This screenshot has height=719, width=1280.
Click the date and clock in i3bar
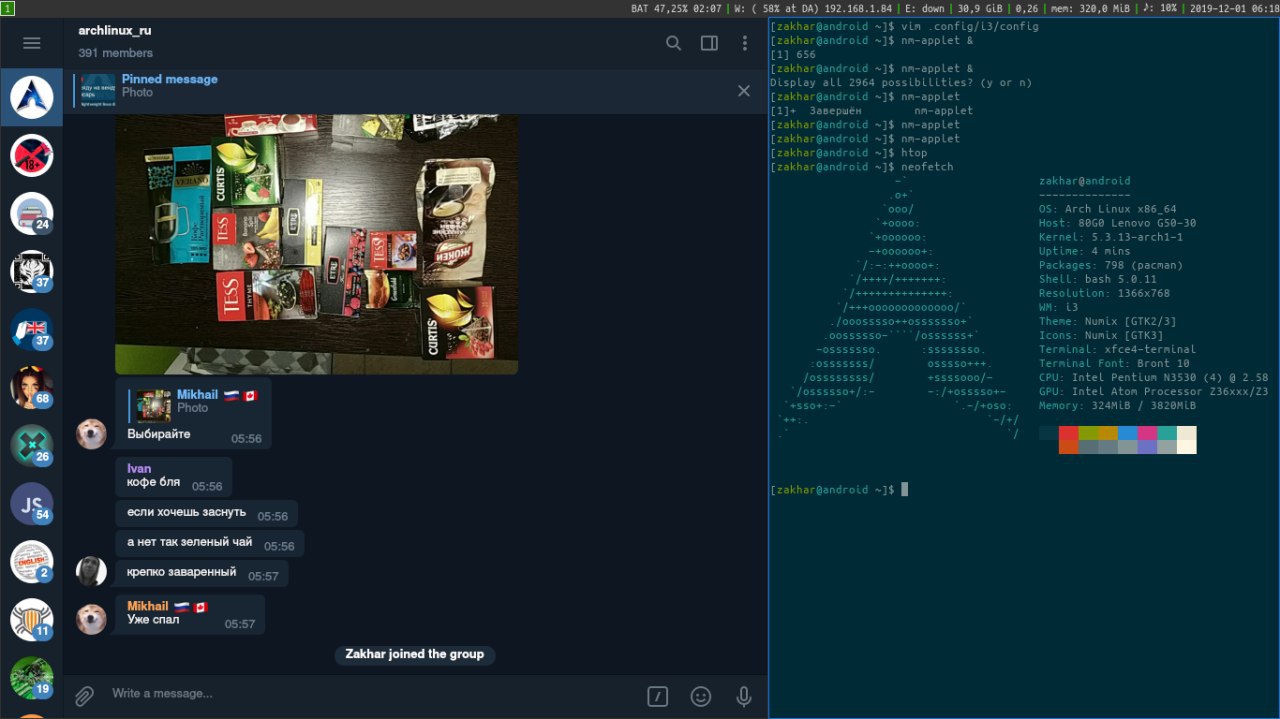1234,8
